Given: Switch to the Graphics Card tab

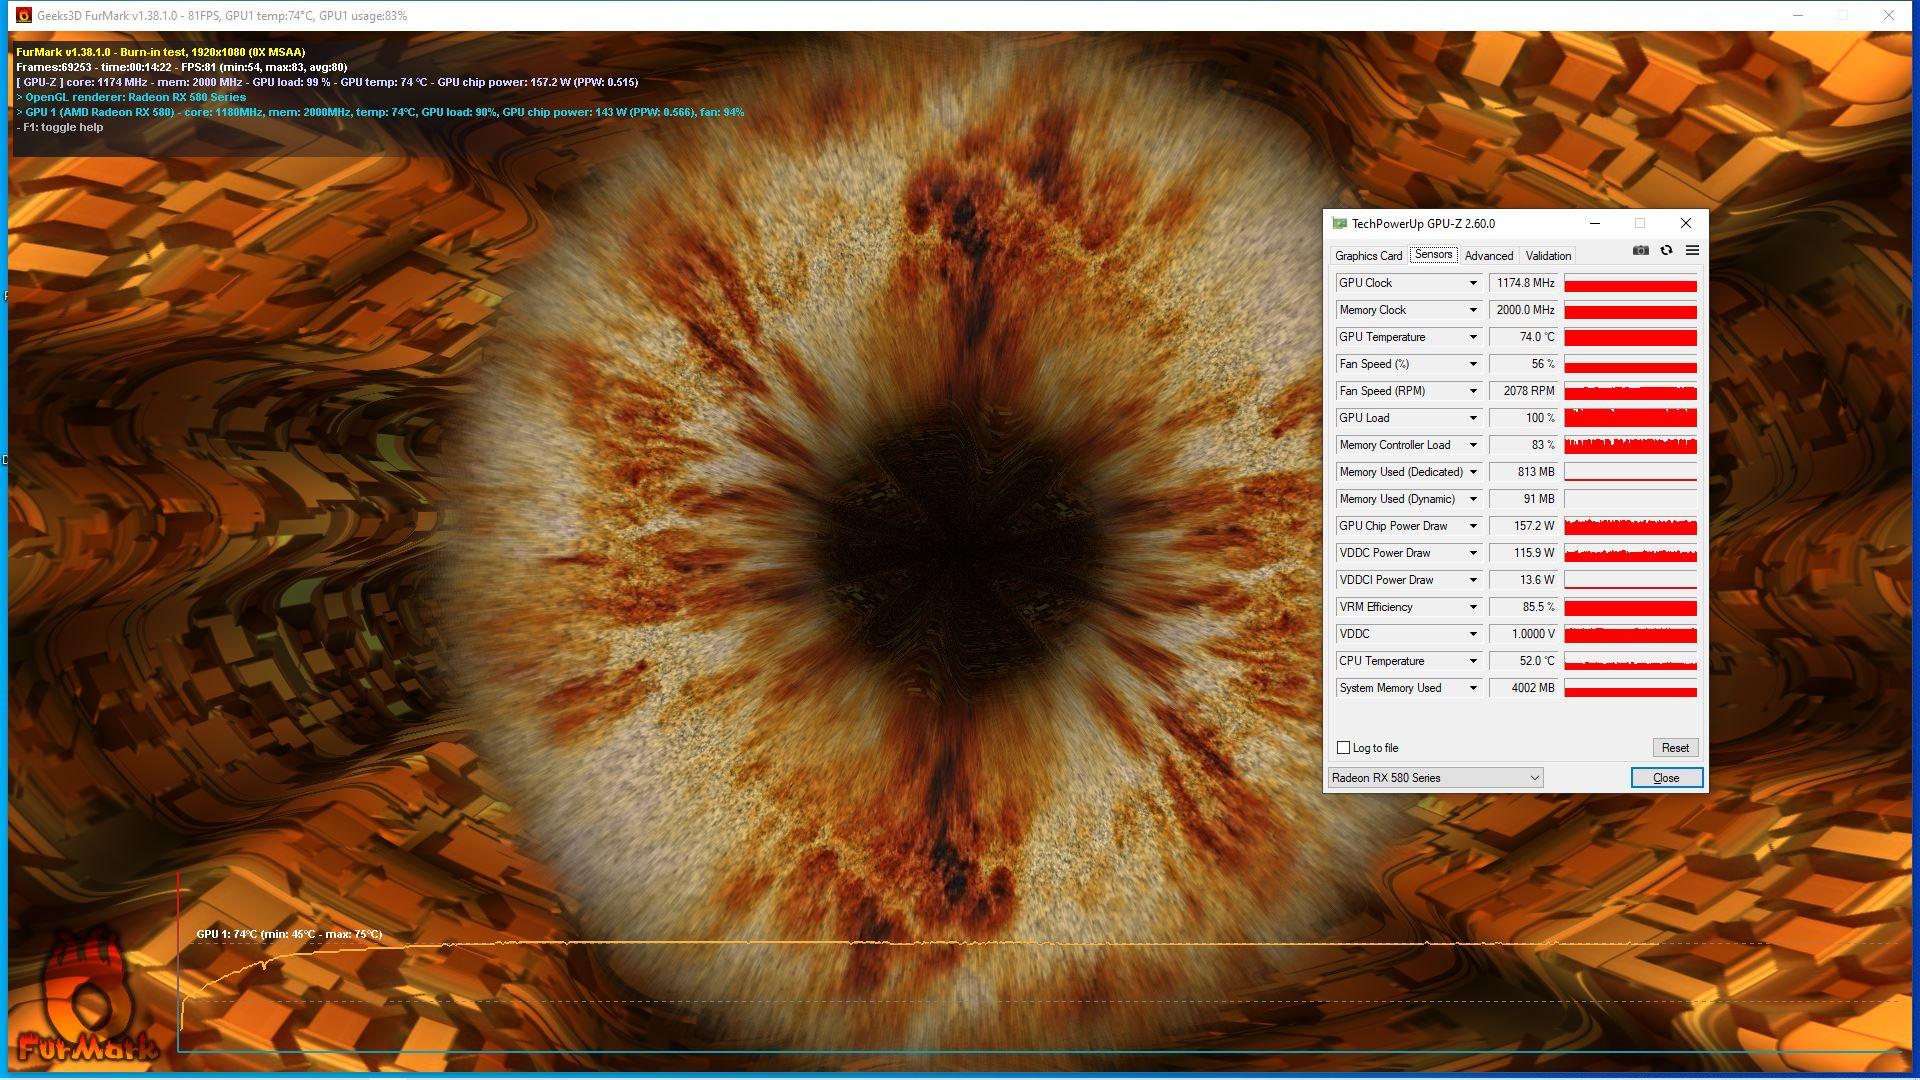Looking at the screenshot, I should click(1368, 256).
